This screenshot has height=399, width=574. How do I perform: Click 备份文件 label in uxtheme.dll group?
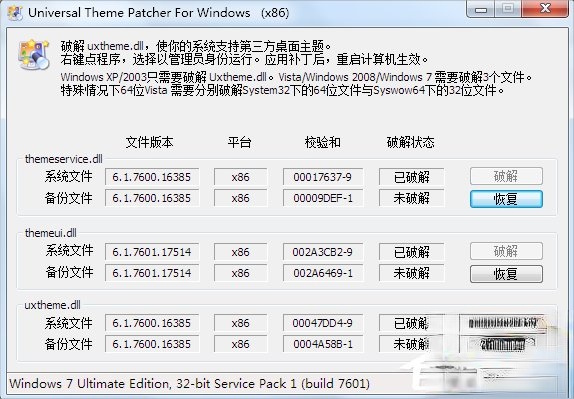(68, 344)
